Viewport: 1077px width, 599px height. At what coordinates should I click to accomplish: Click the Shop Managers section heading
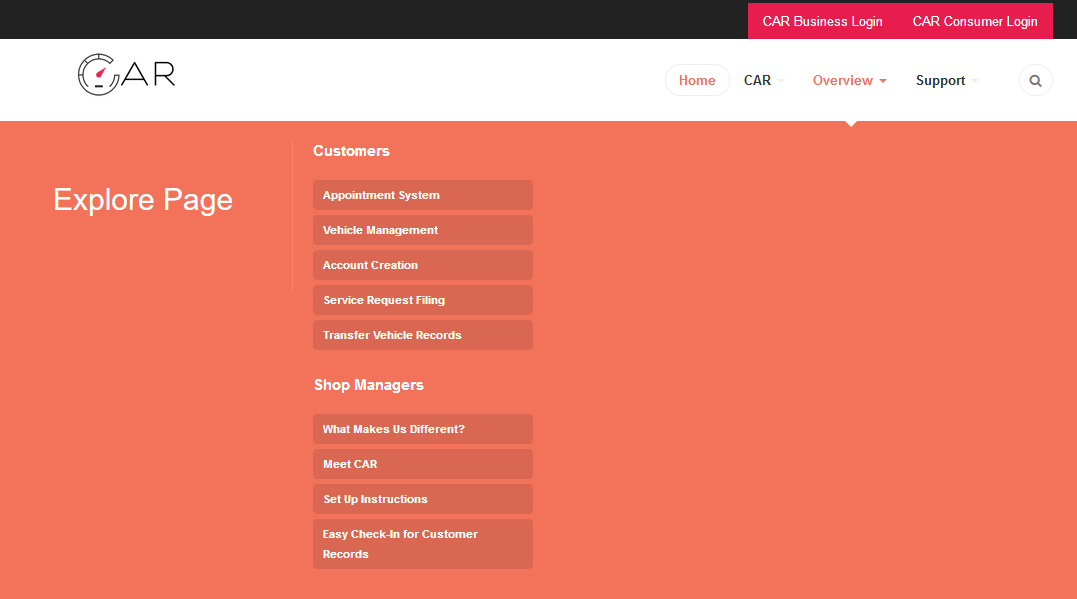tap(368, 385)
